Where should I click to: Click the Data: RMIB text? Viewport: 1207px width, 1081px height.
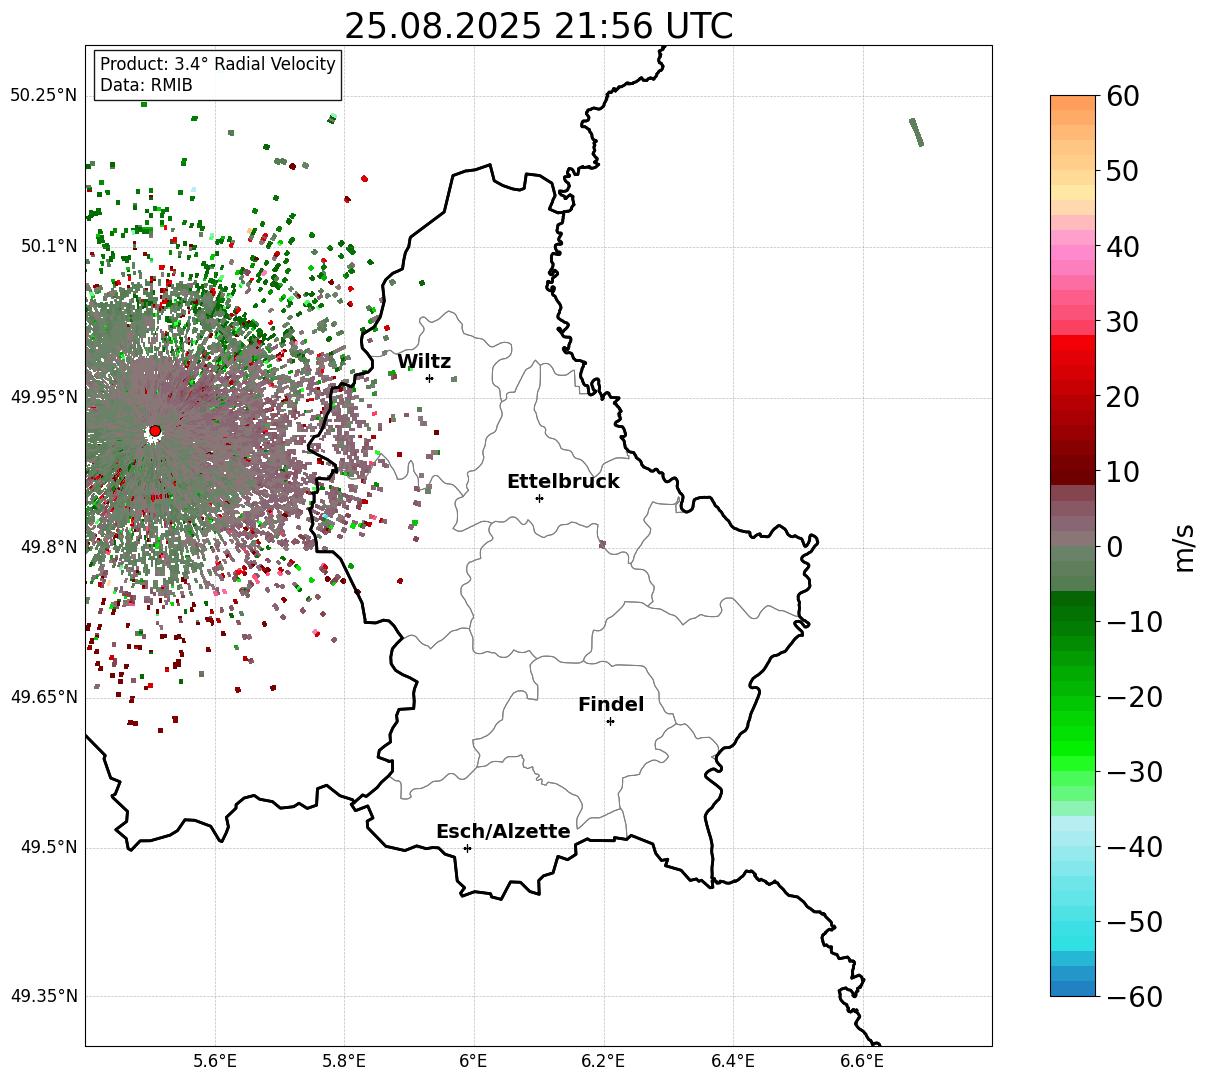tap(146, 85)
